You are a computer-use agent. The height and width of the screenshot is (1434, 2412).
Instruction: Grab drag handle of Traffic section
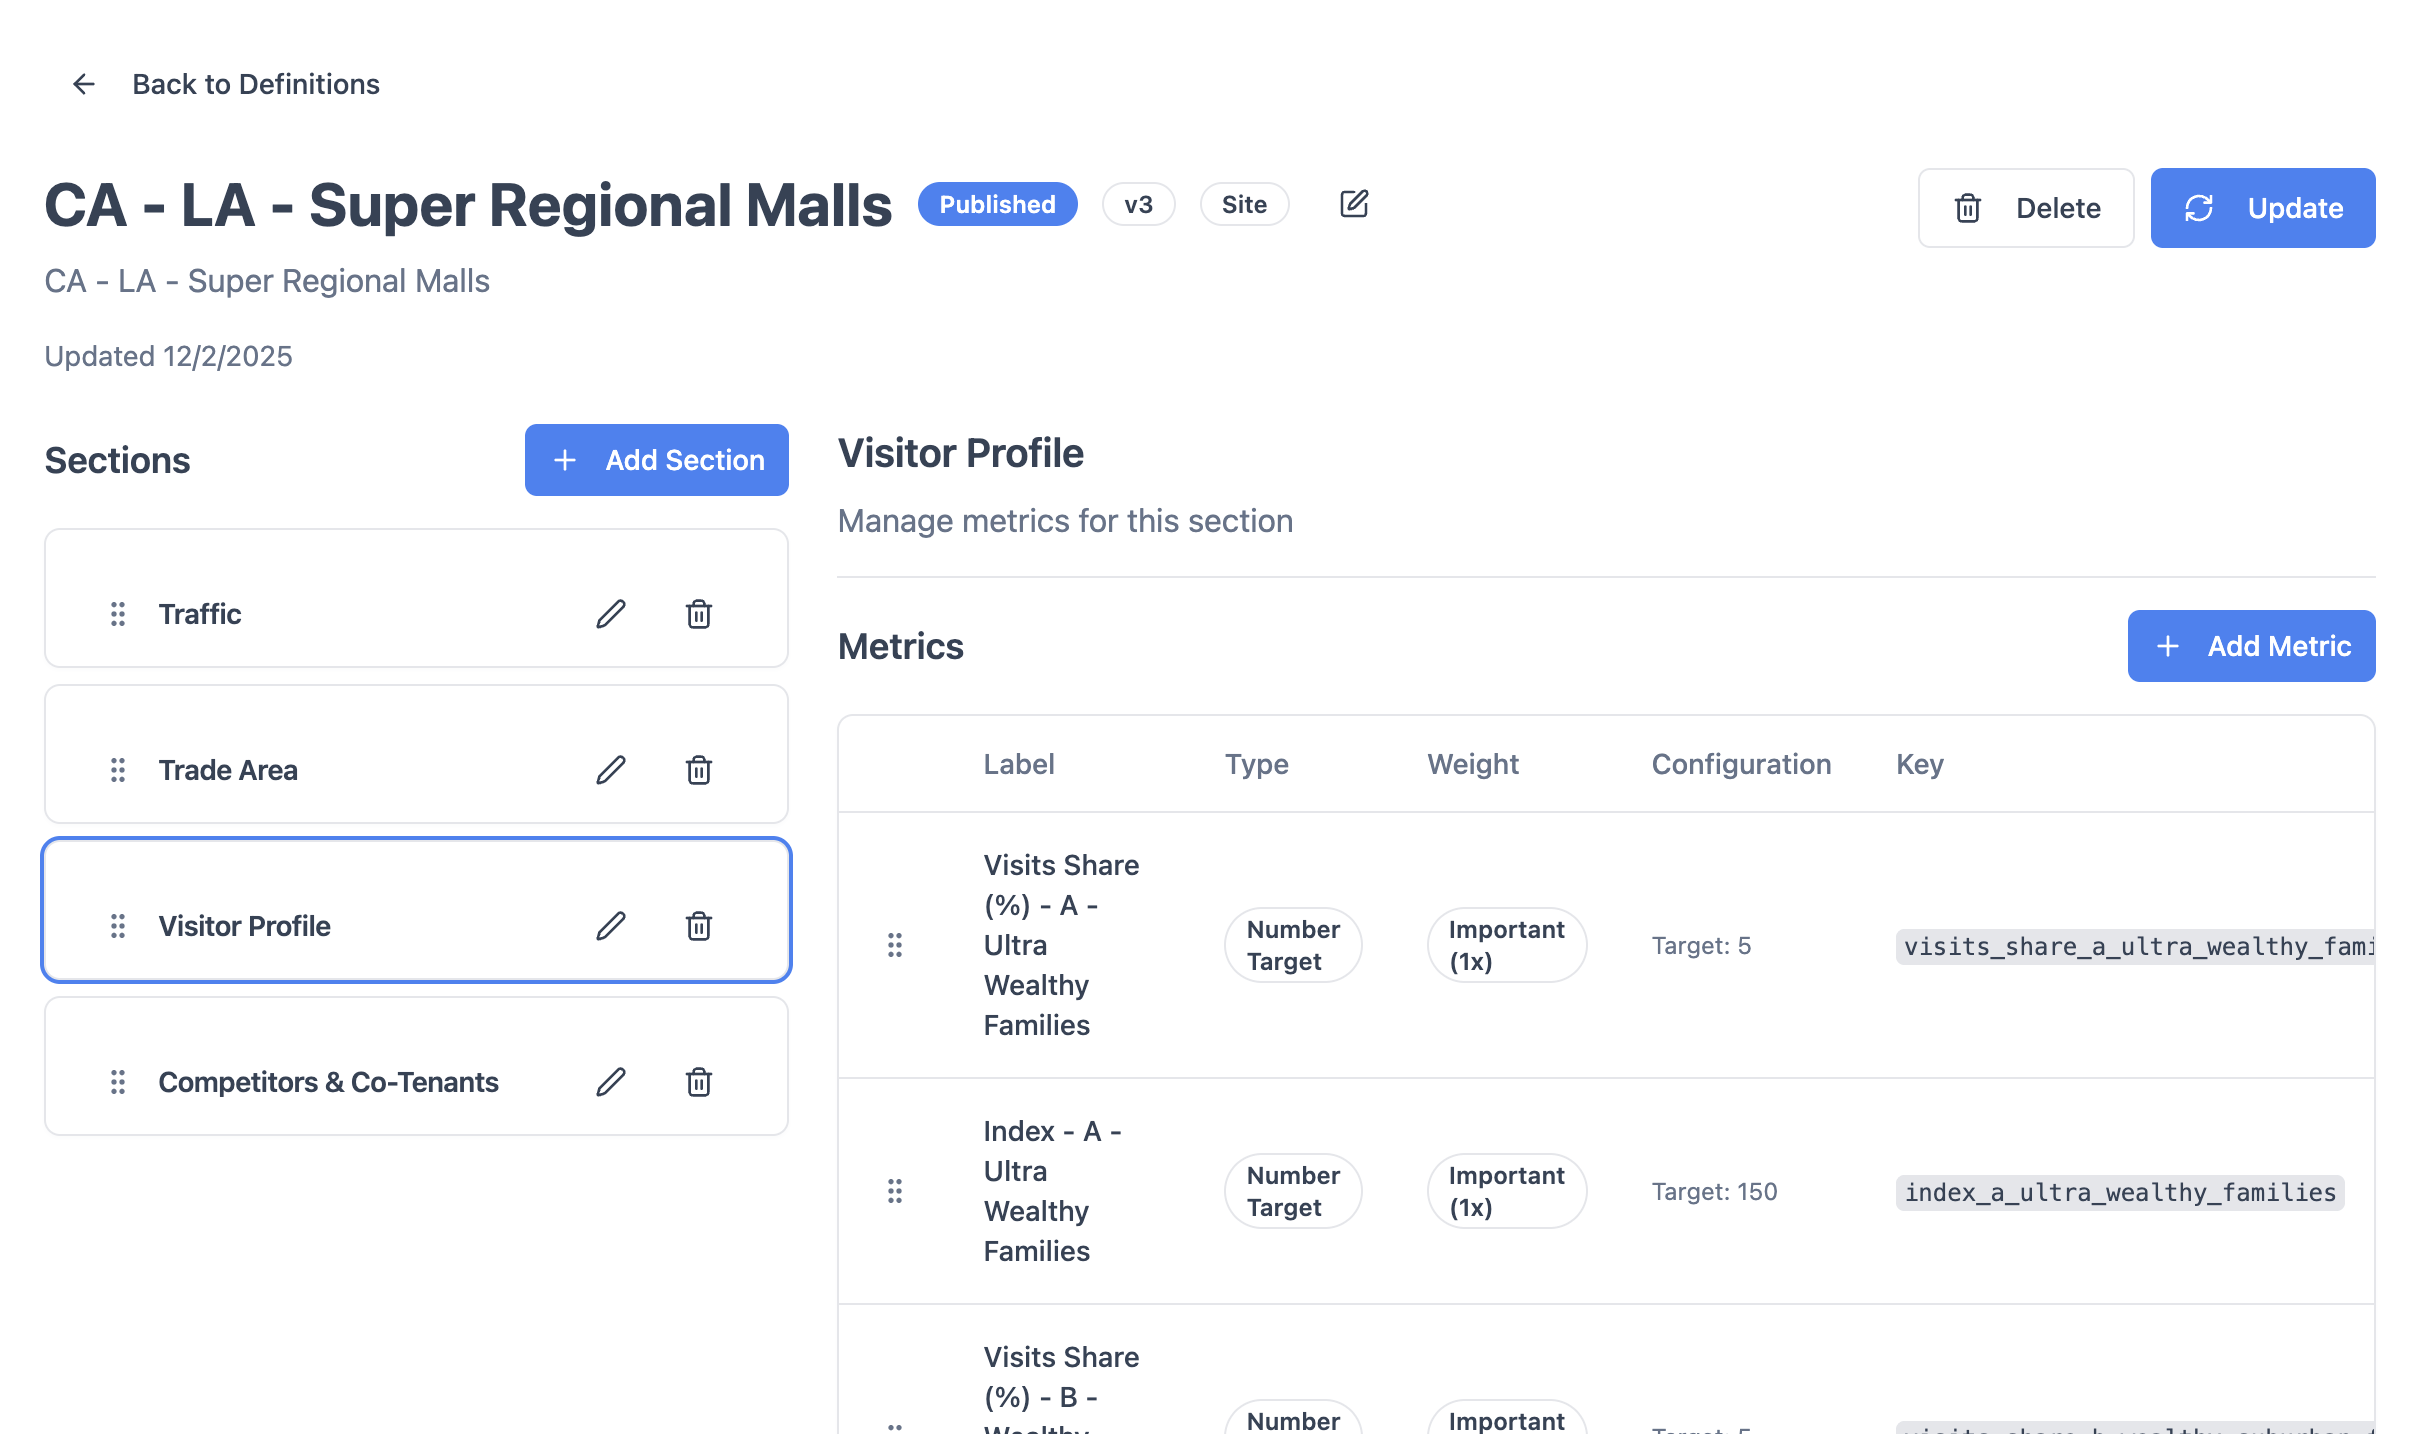click(118, 614)
